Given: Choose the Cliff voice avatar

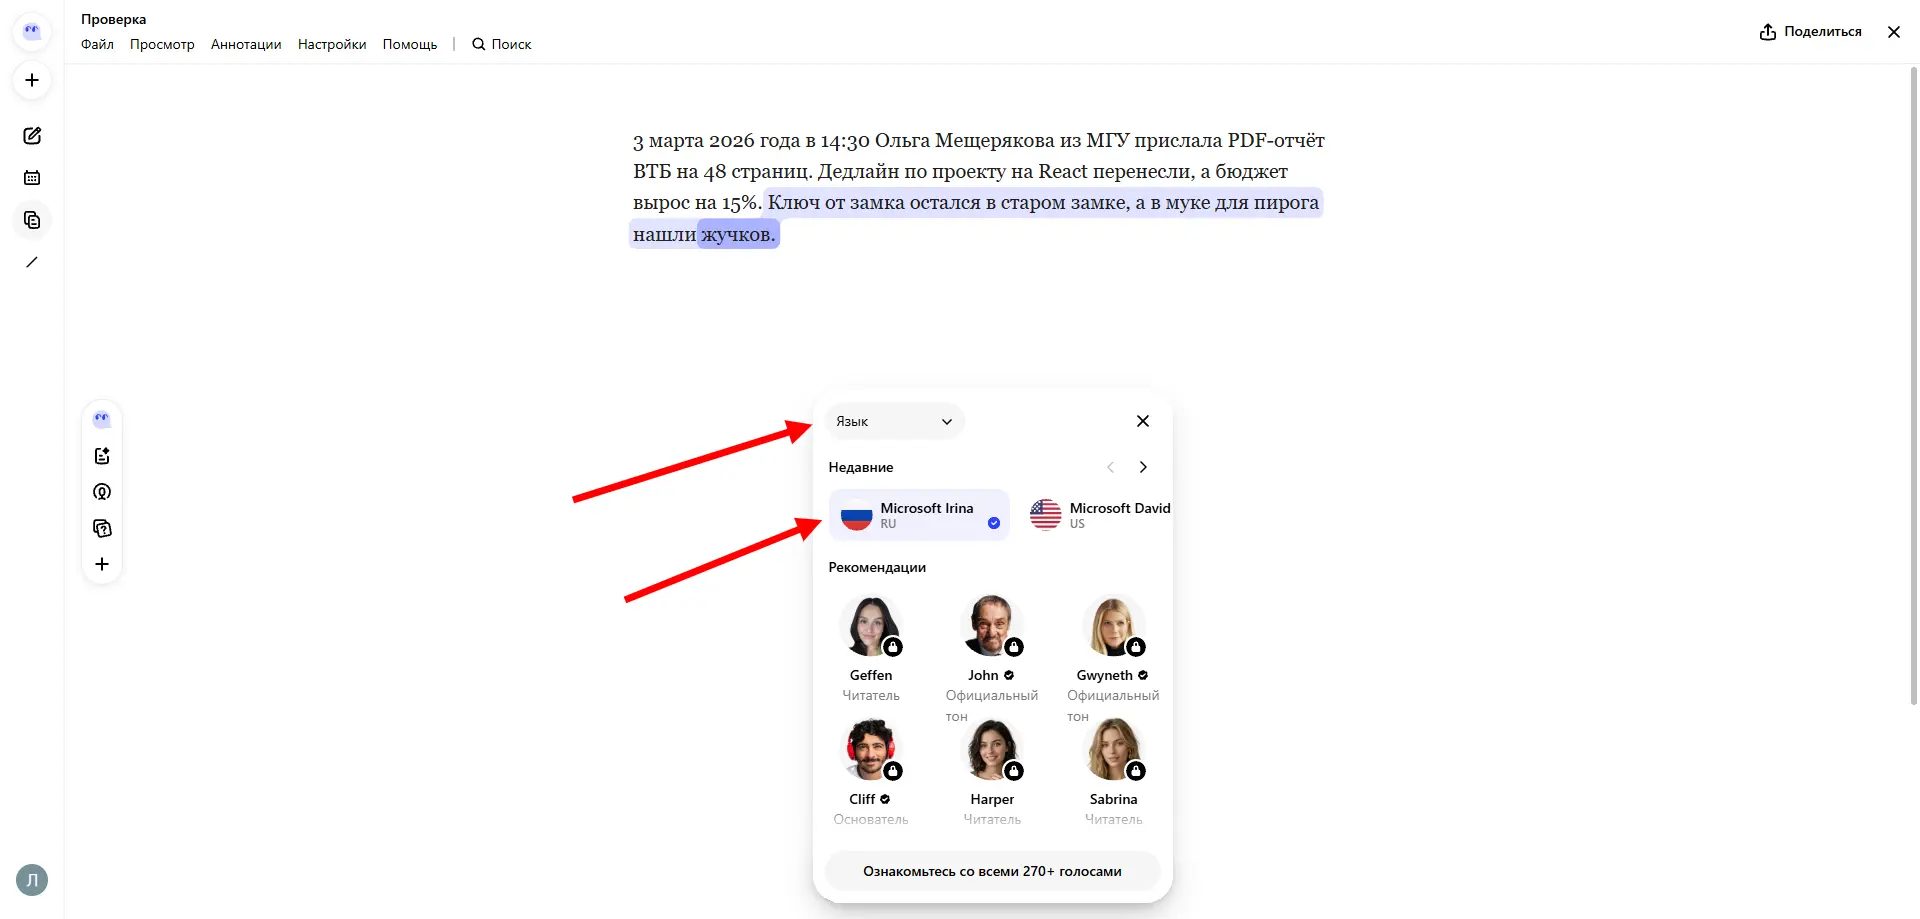Looking at the screenshot, I should click(x=871, y=750).
